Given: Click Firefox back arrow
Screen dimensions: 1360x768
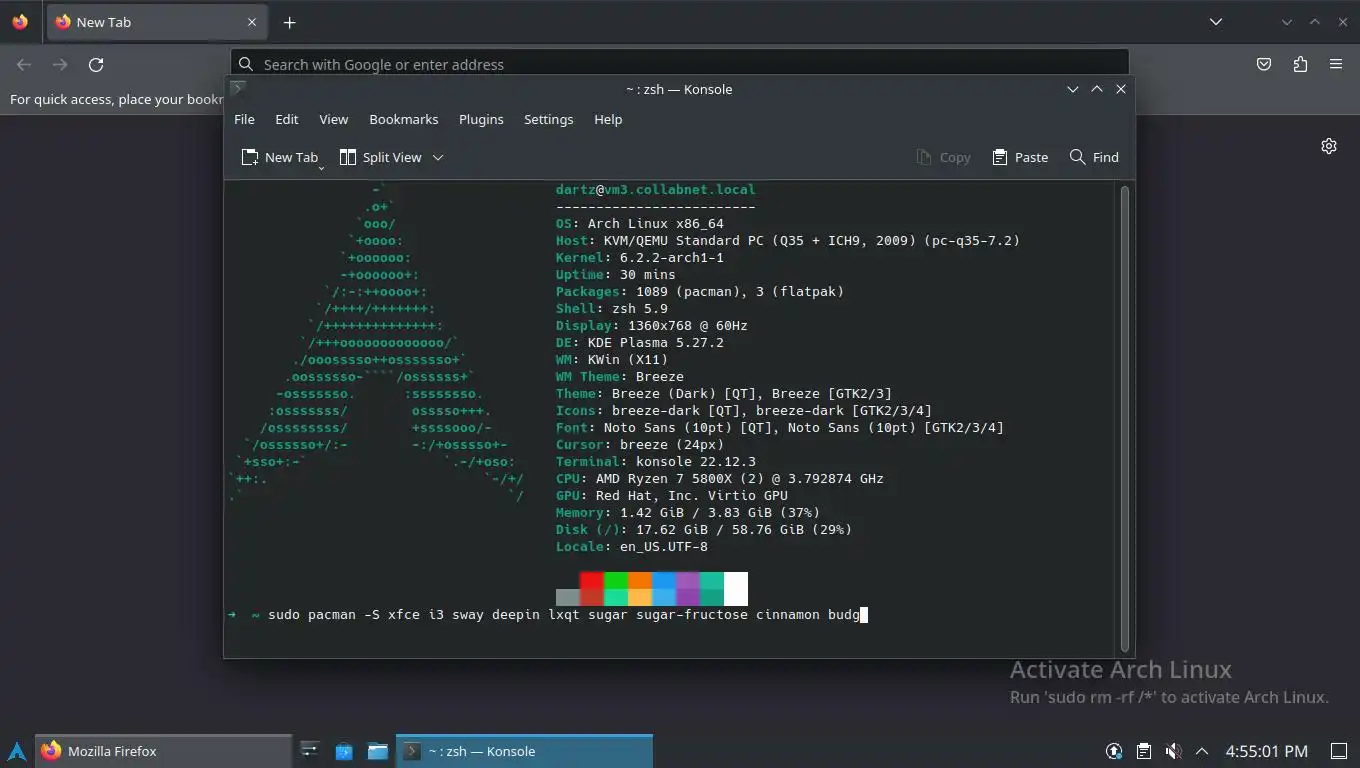Looking at the screenshot, I should tap(24, 64).
